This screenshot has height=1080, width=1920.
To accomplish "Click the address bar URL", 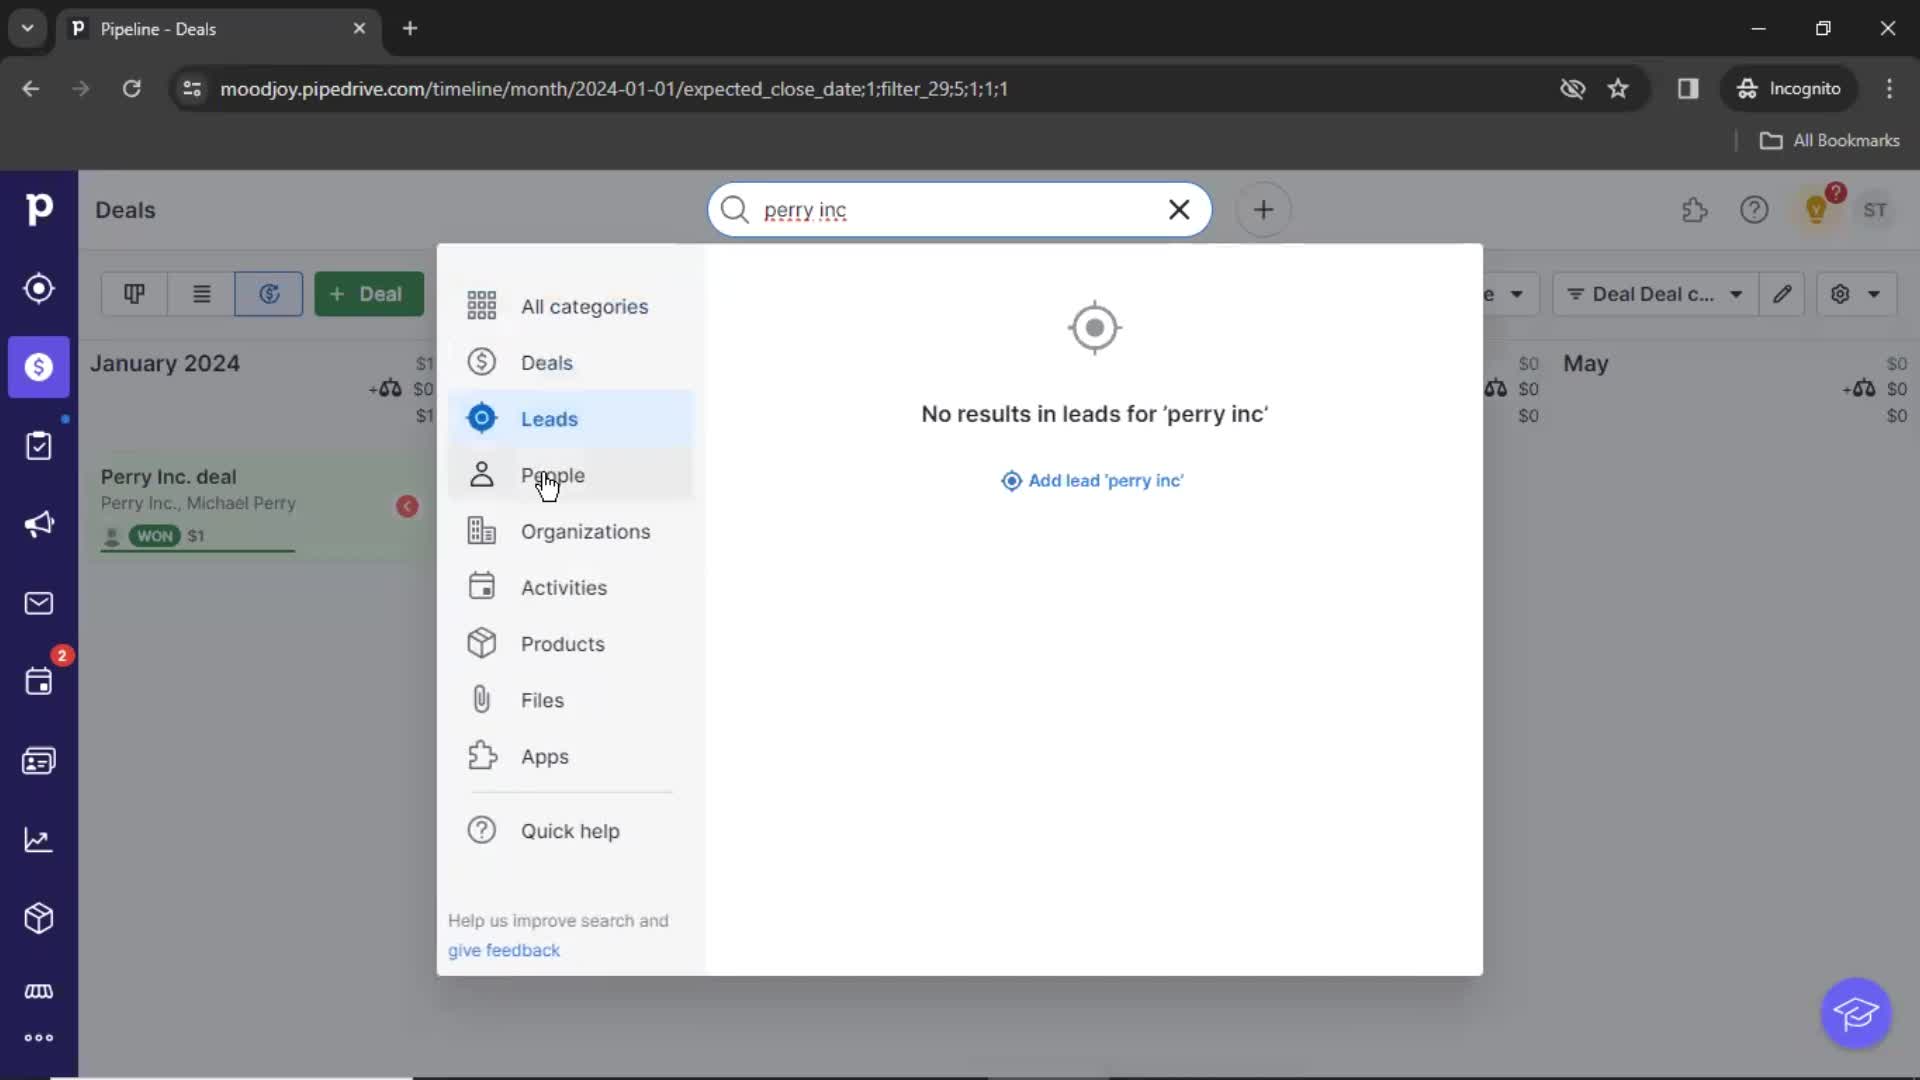I will point(614,89).
